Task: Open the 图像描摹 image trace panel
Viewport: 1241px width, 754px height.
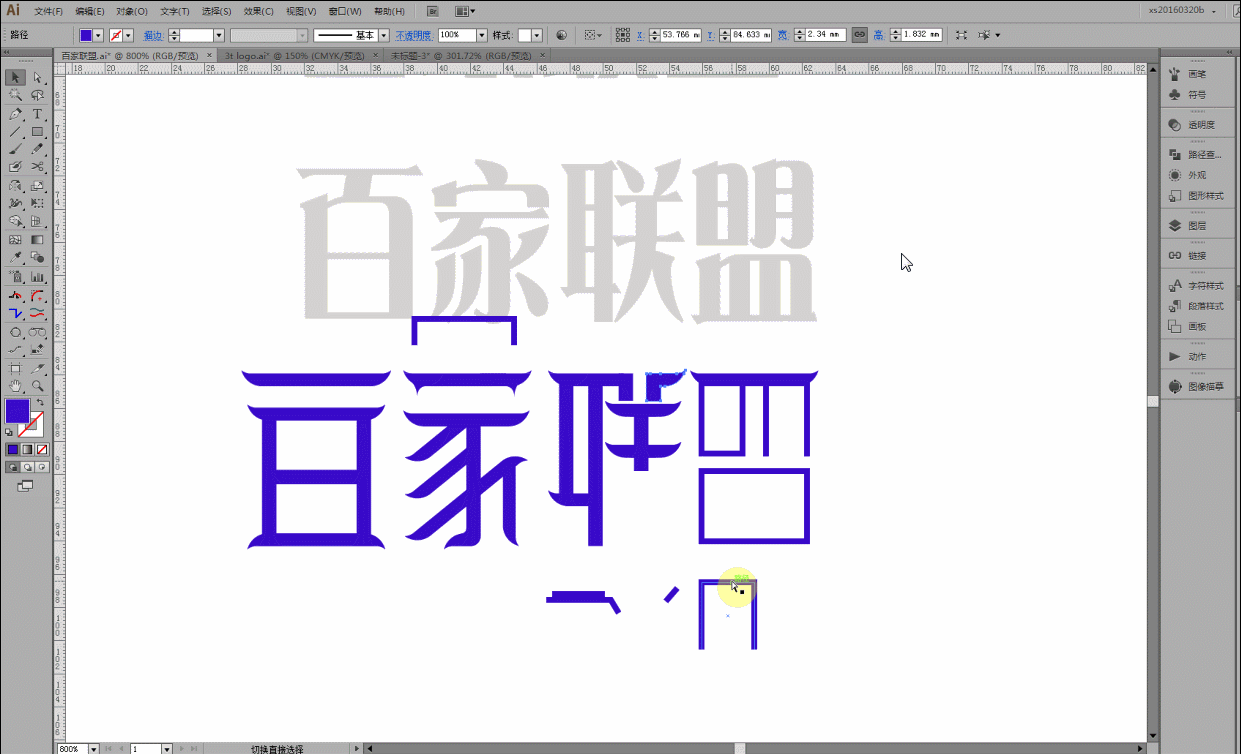Action: pyautogui.click(x=1196, y=386)
